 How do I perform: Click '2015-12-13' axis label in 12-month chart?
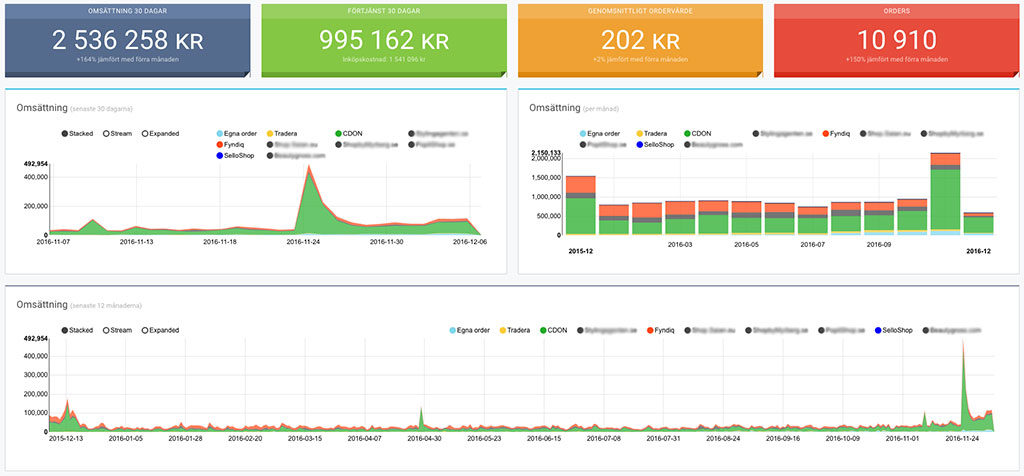click(66, 439)
